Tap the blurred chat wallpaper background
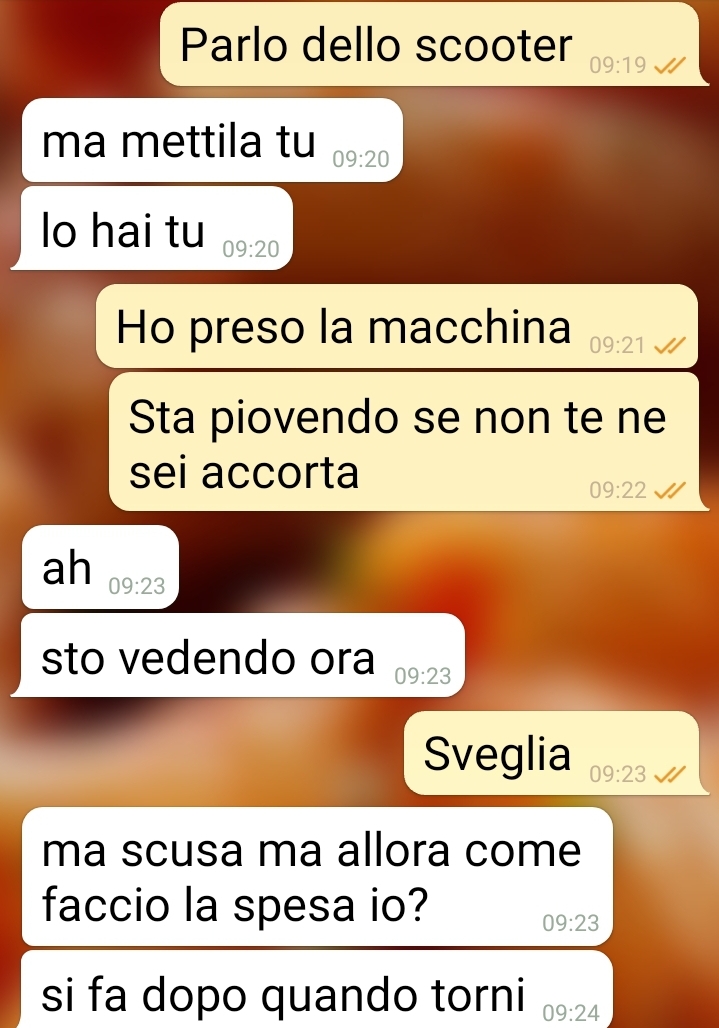This screenshot has height=1028, width=719. [557, 603]
